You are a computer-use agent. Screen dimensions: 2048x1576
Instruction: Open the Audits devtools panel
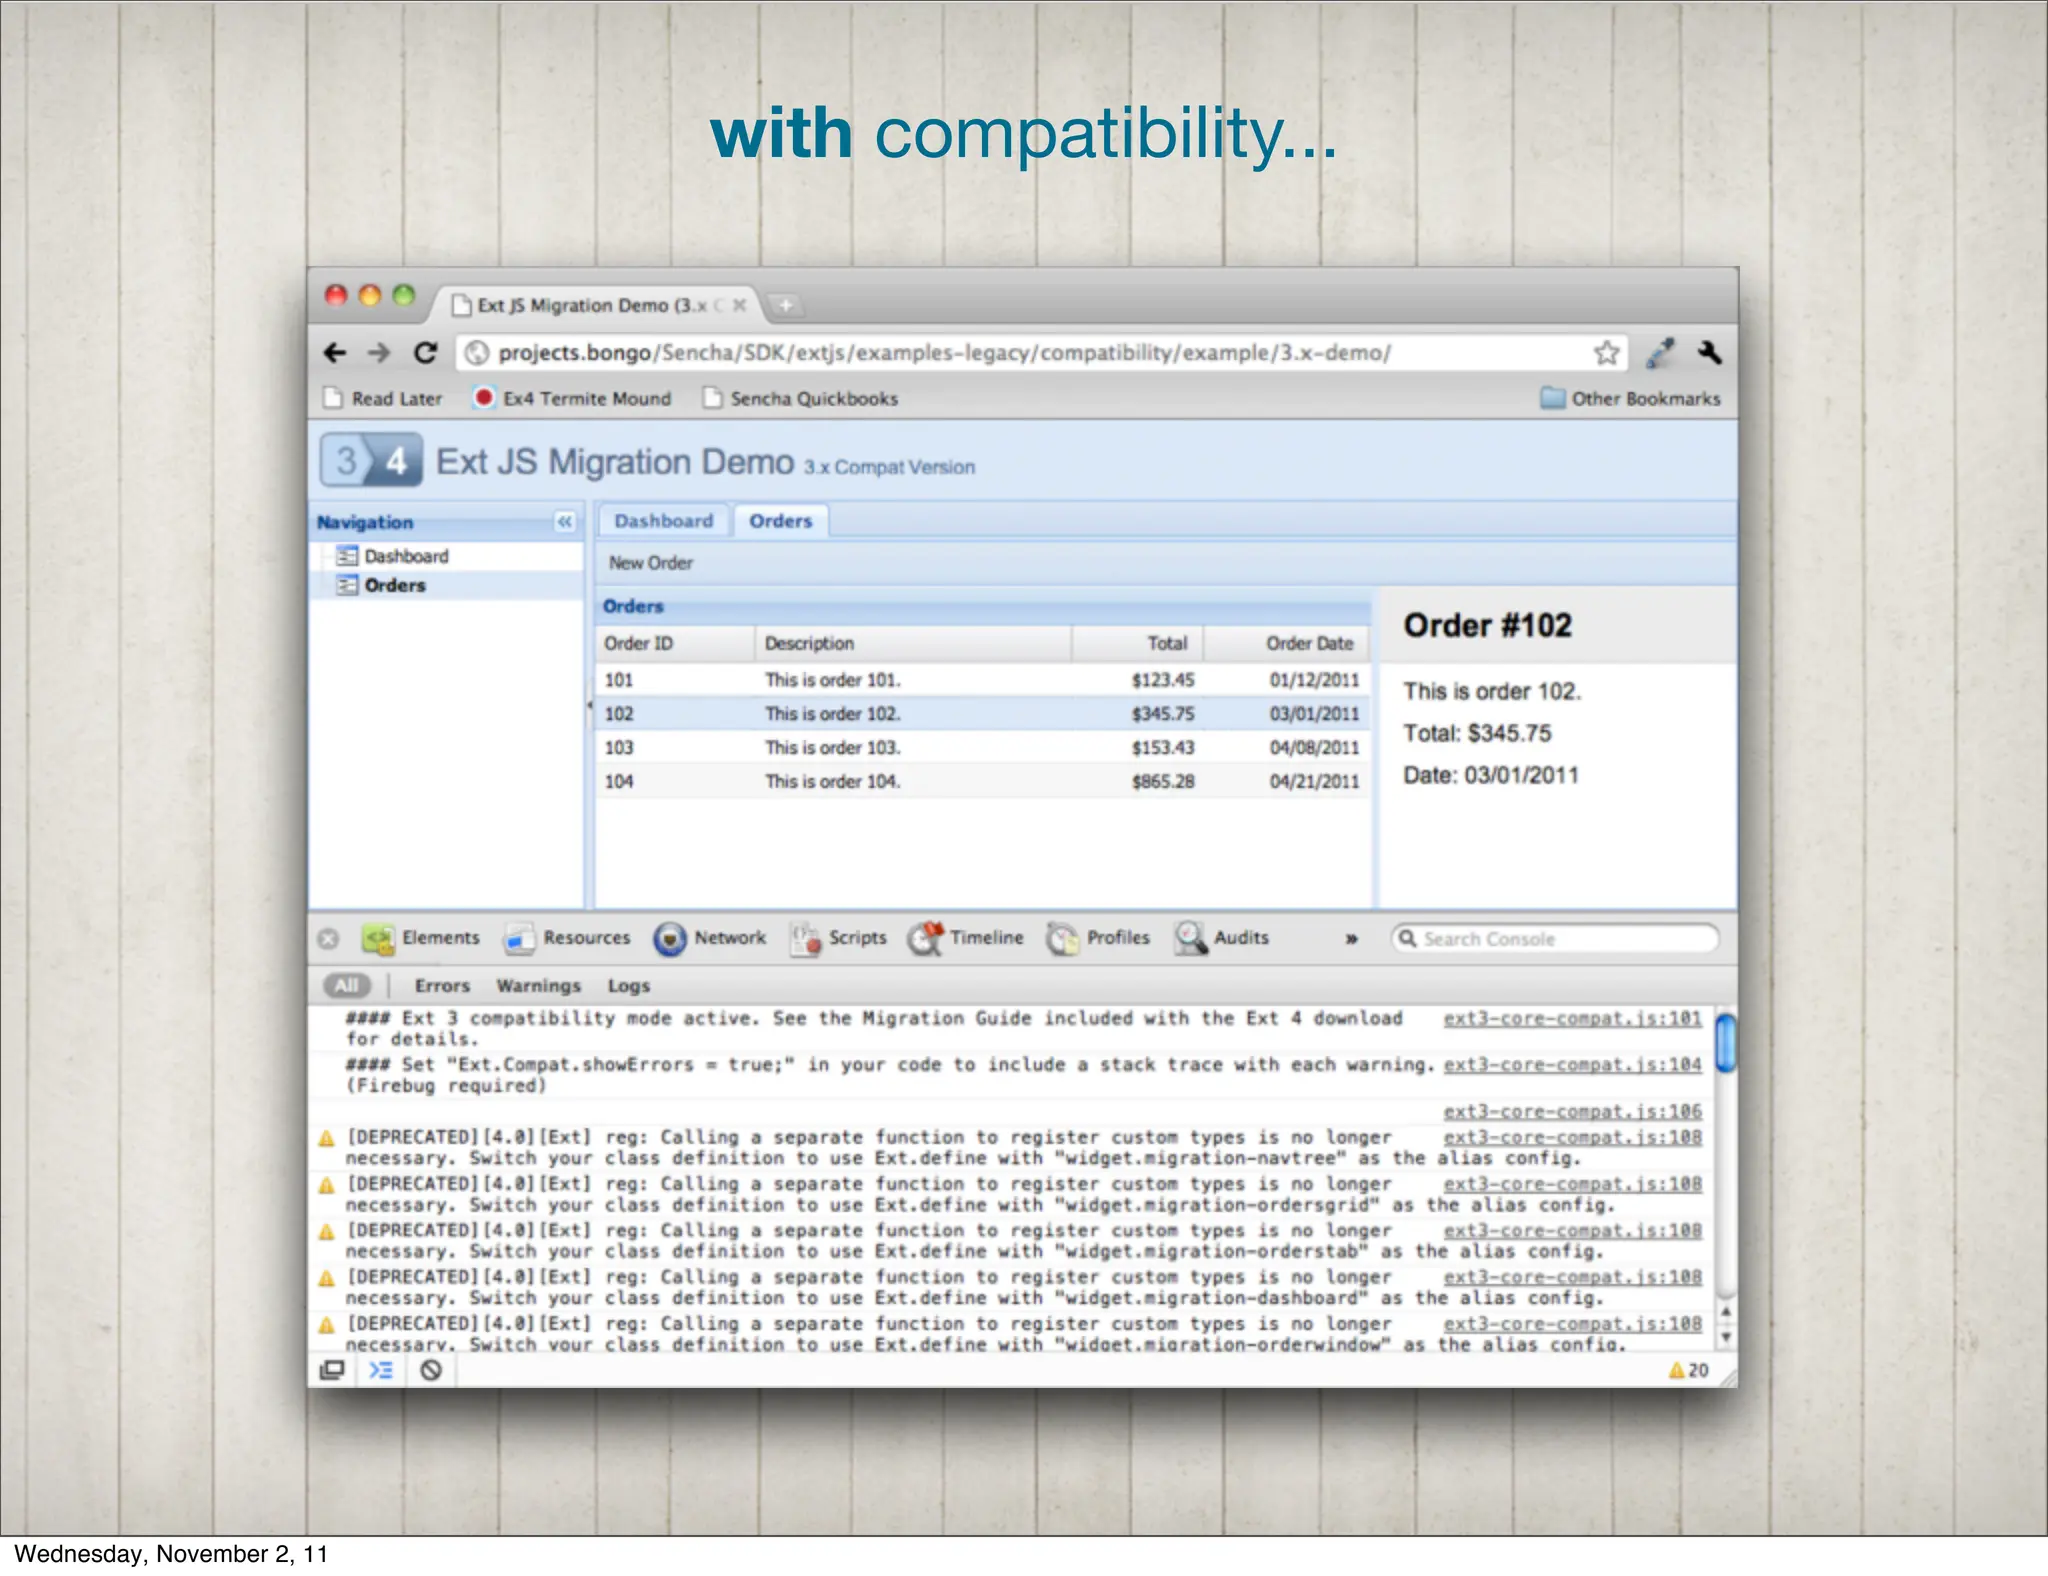pyautogui.click(x=1222, y=938)
